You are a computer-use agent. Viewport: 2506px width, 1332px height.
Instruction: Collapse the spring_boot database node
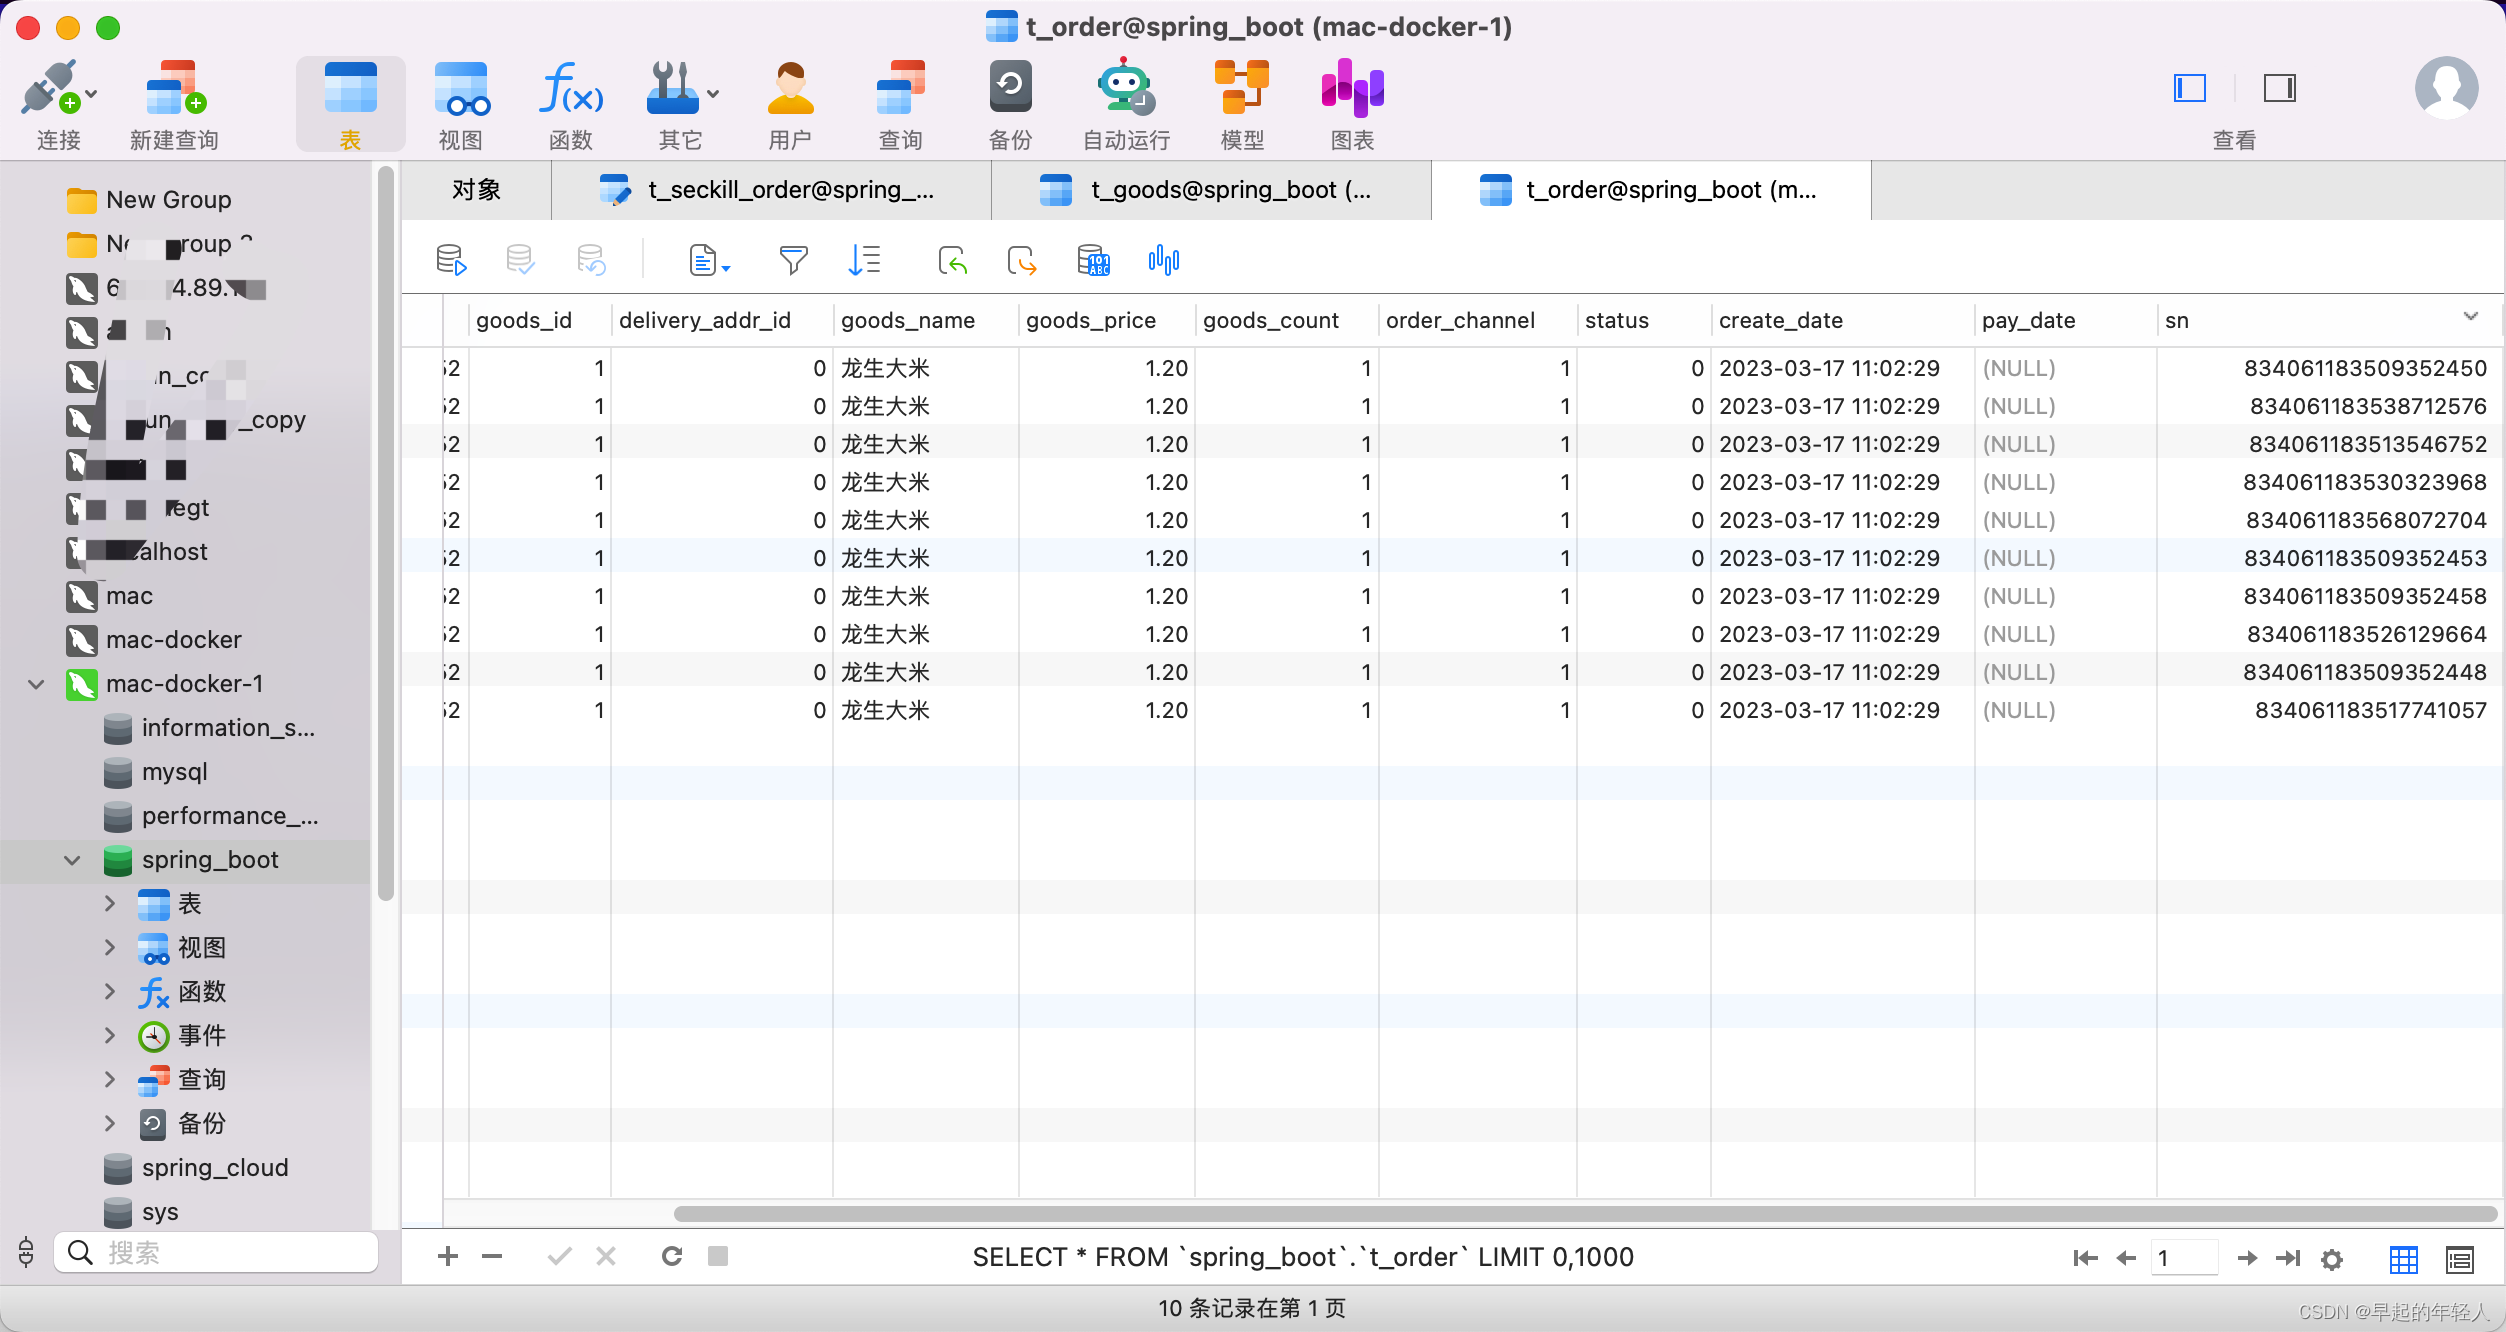(72, 860)
